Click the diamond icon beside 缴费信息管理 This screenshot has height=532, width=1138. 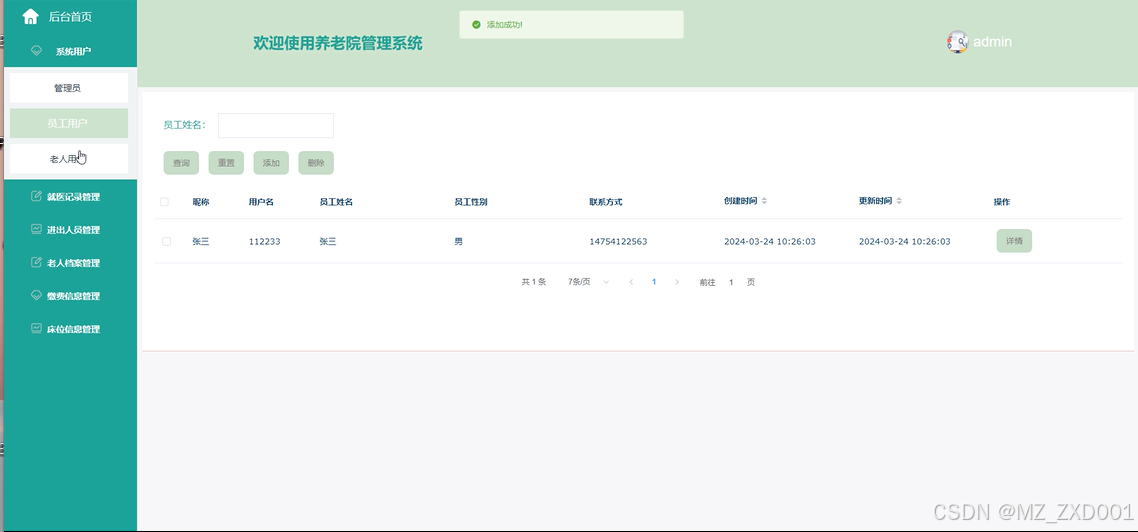pyautogui.click(x=36, y=295)
